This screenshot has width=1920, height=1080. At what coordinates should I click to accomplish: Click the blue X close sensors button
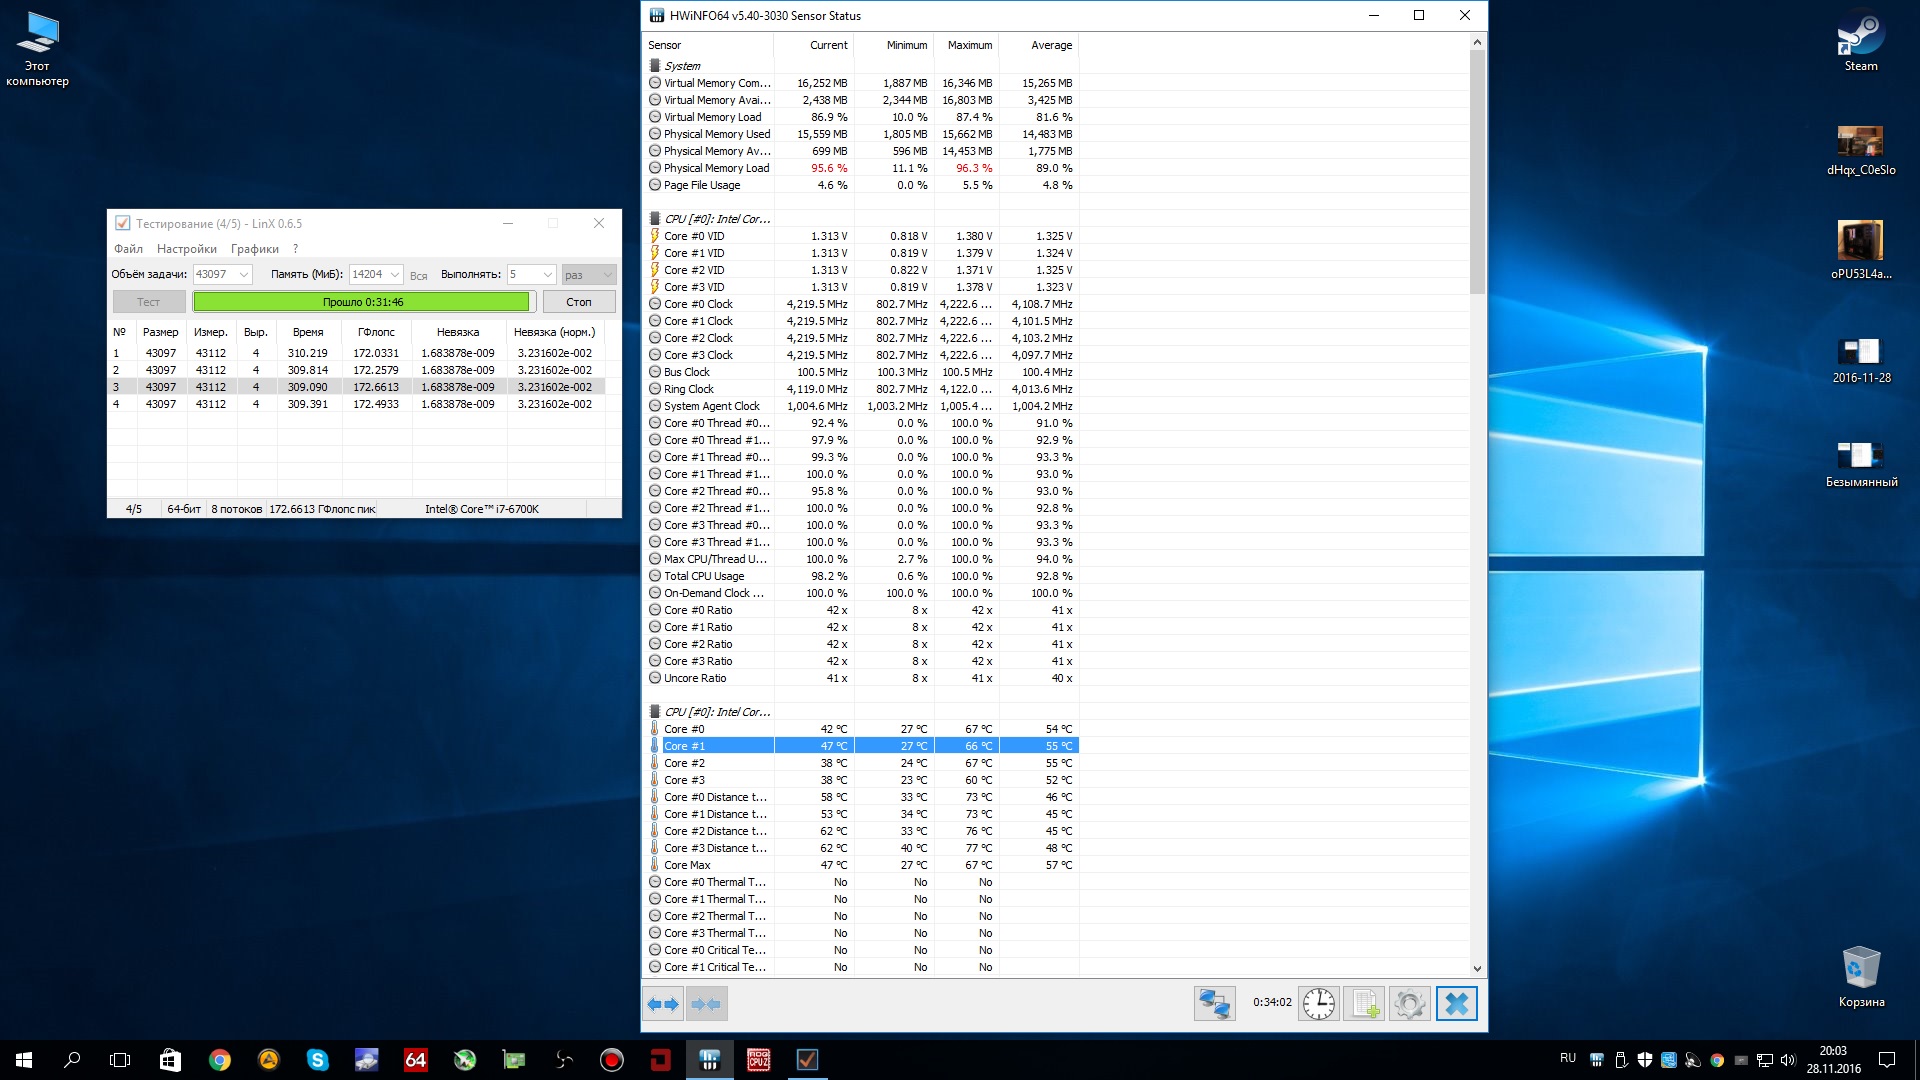(x=1457, y=1003)
